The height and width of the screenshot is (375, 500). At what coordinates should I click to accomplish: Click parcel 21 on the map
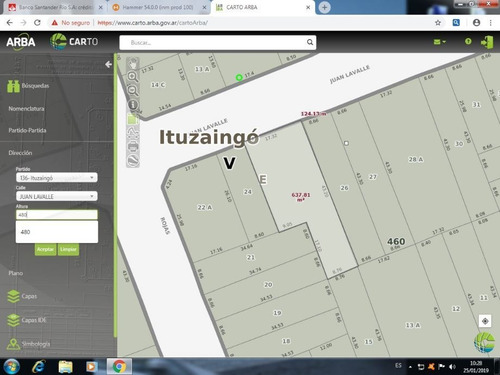[251, 257]
